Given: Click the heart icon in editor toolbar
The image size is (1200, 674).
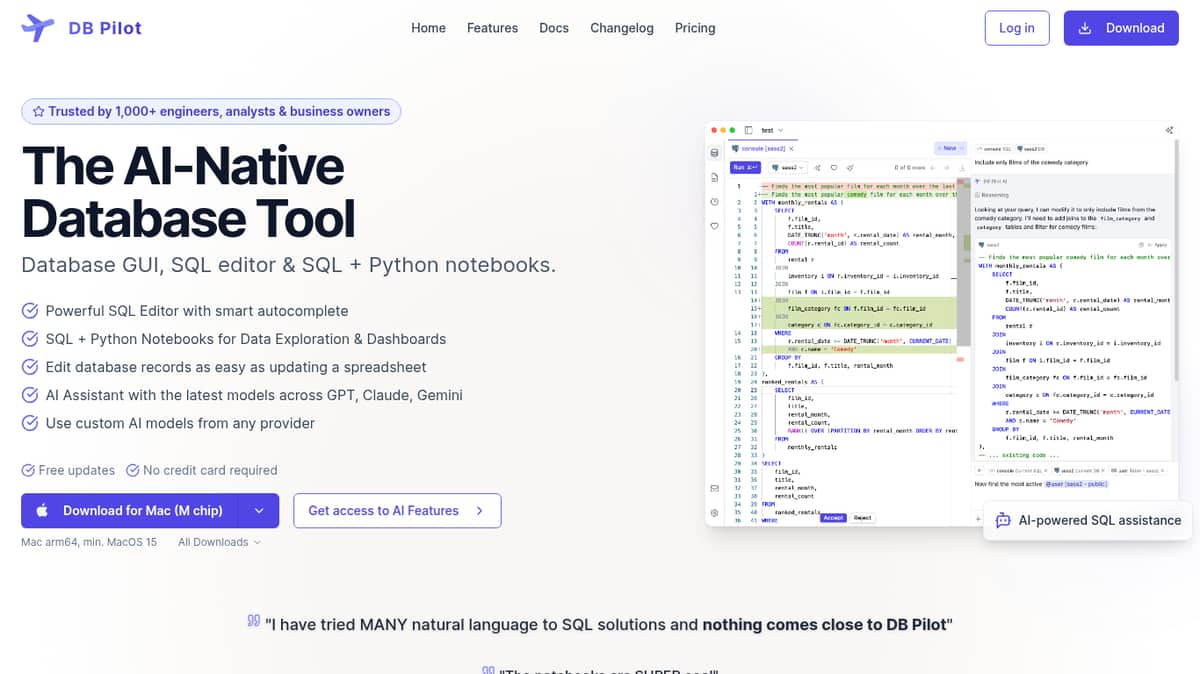Looking at the screenshot, I should 834,168.
